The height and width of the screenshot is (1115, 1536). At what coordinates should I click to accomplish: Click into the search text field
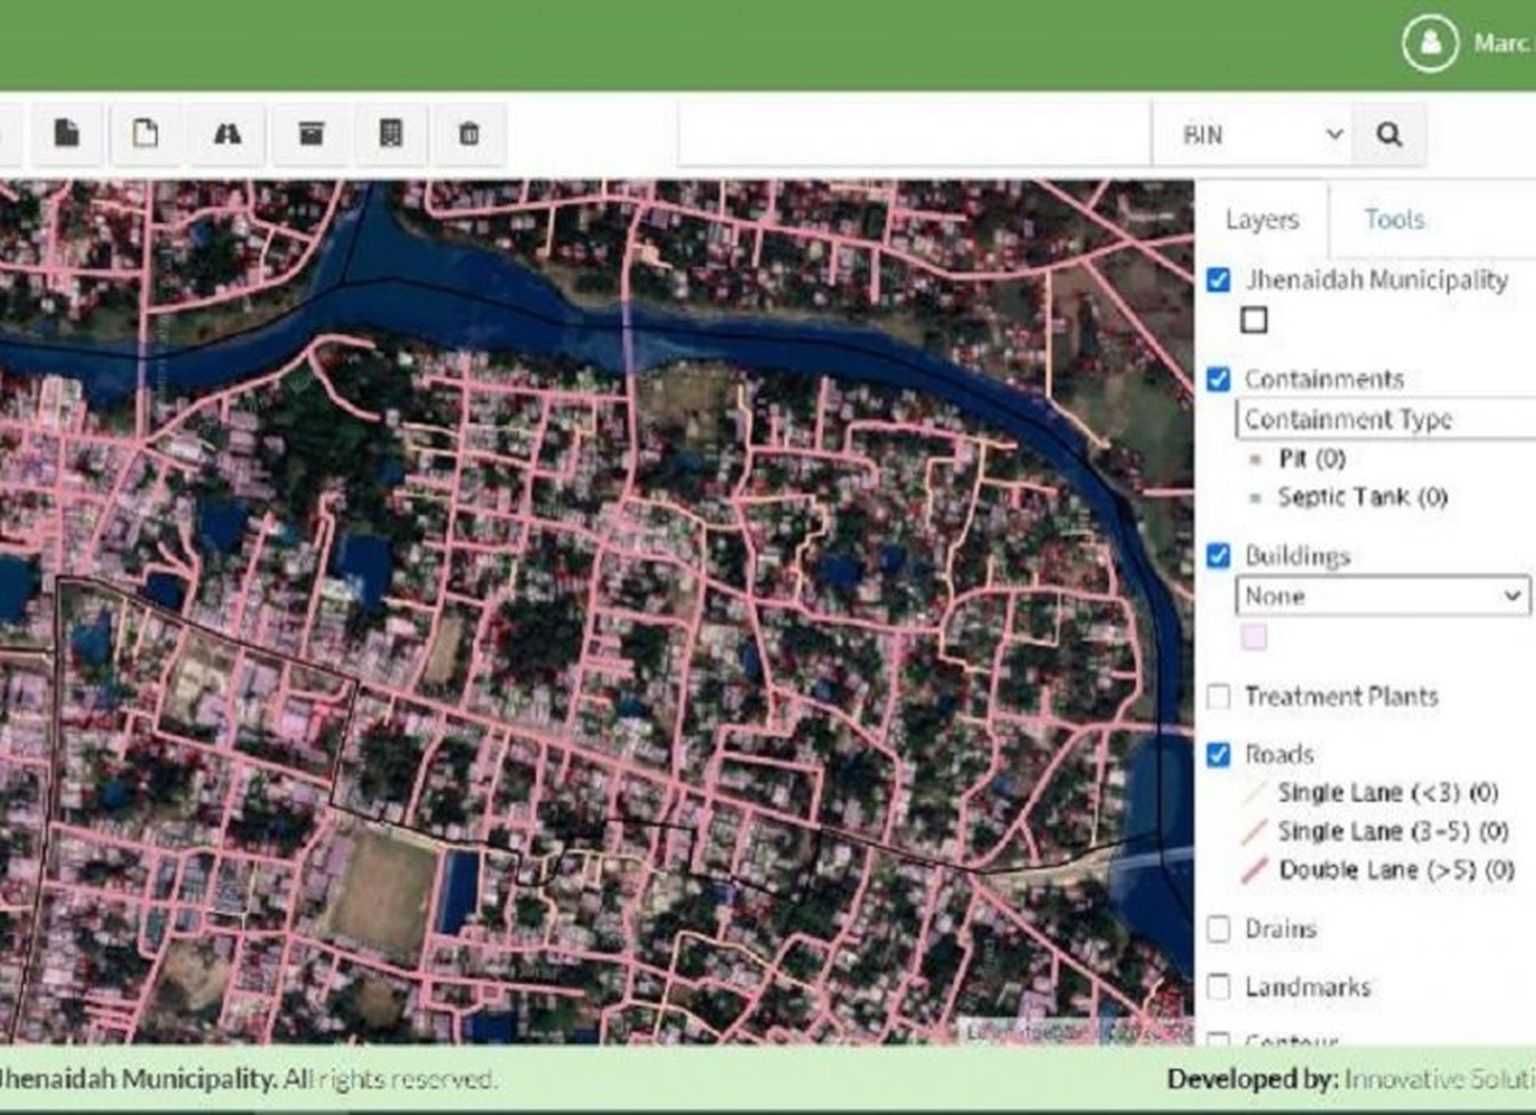[x=914, y=134]
